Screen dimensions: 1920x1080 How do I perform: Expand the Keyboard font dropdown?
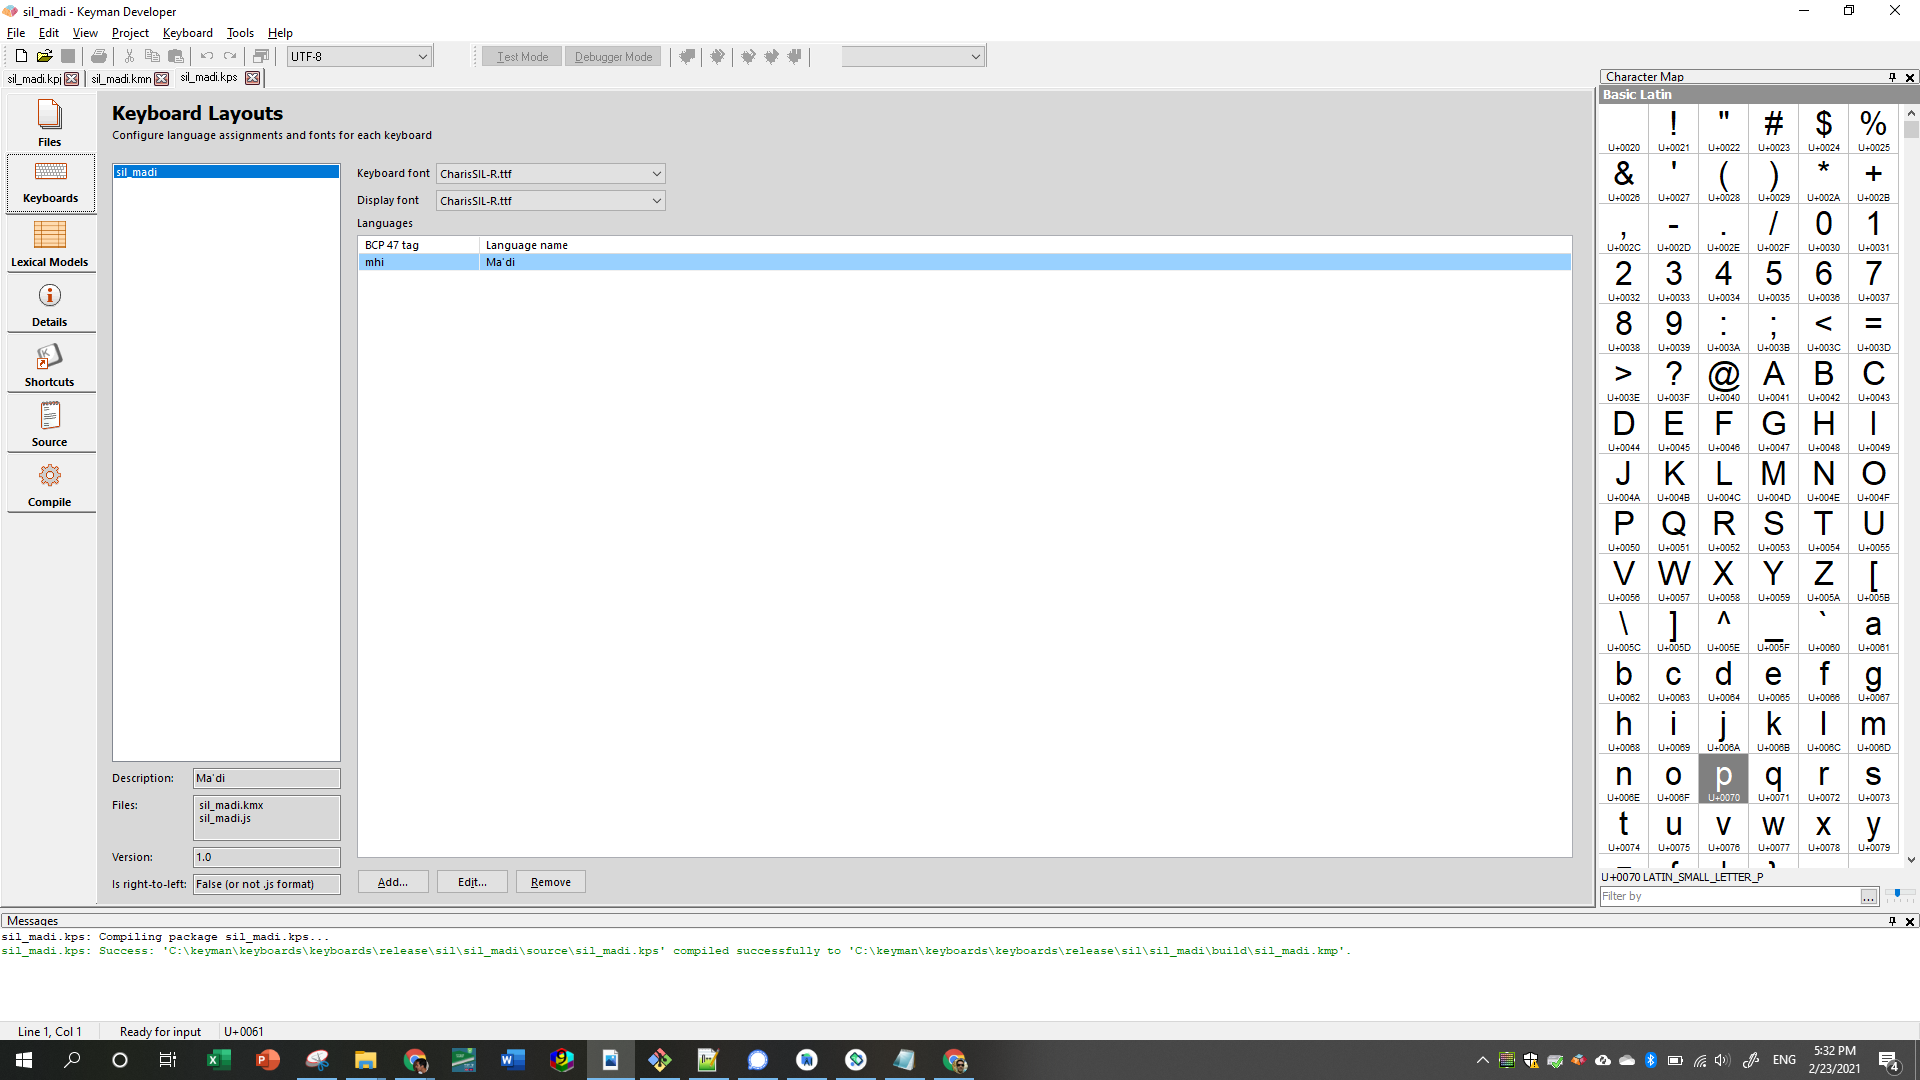(656, 174)
